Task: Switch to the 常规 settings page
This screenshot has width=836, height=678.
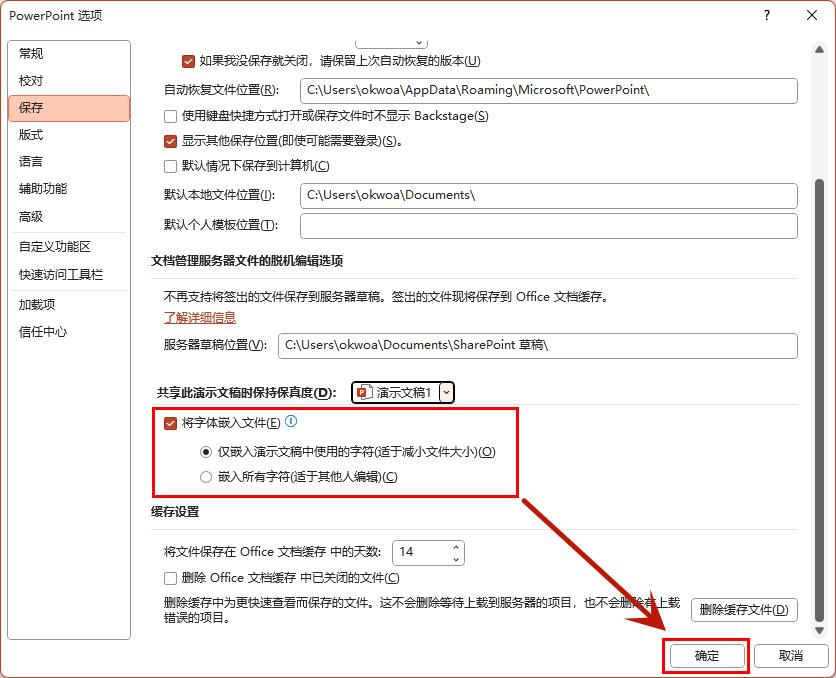Action: click(32, 52)
